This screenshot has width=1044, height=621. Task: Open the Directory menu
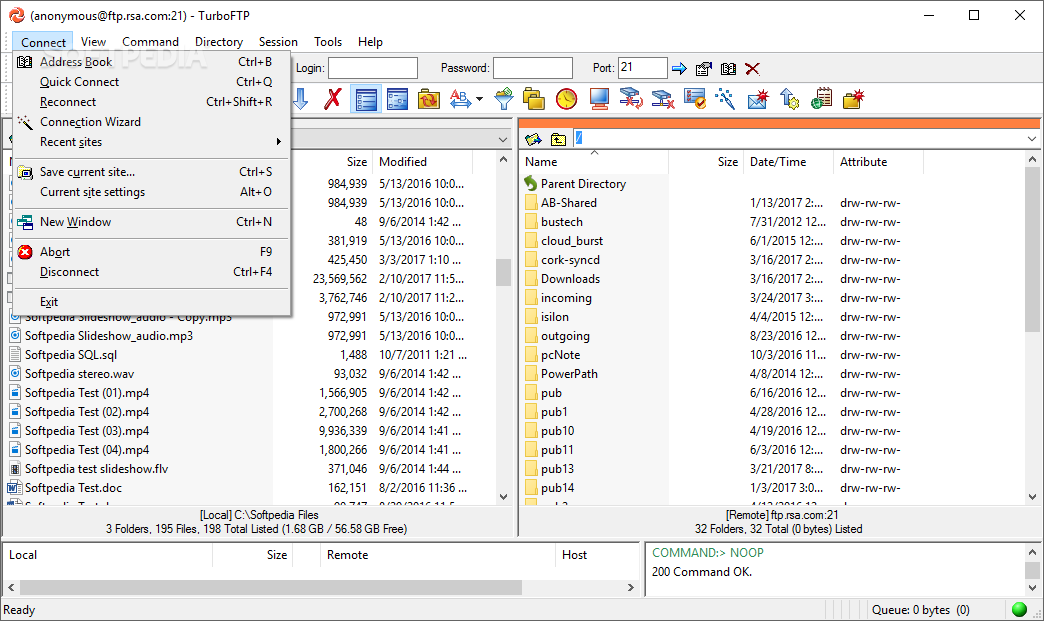pyautogui.click(x=218, y=42)
